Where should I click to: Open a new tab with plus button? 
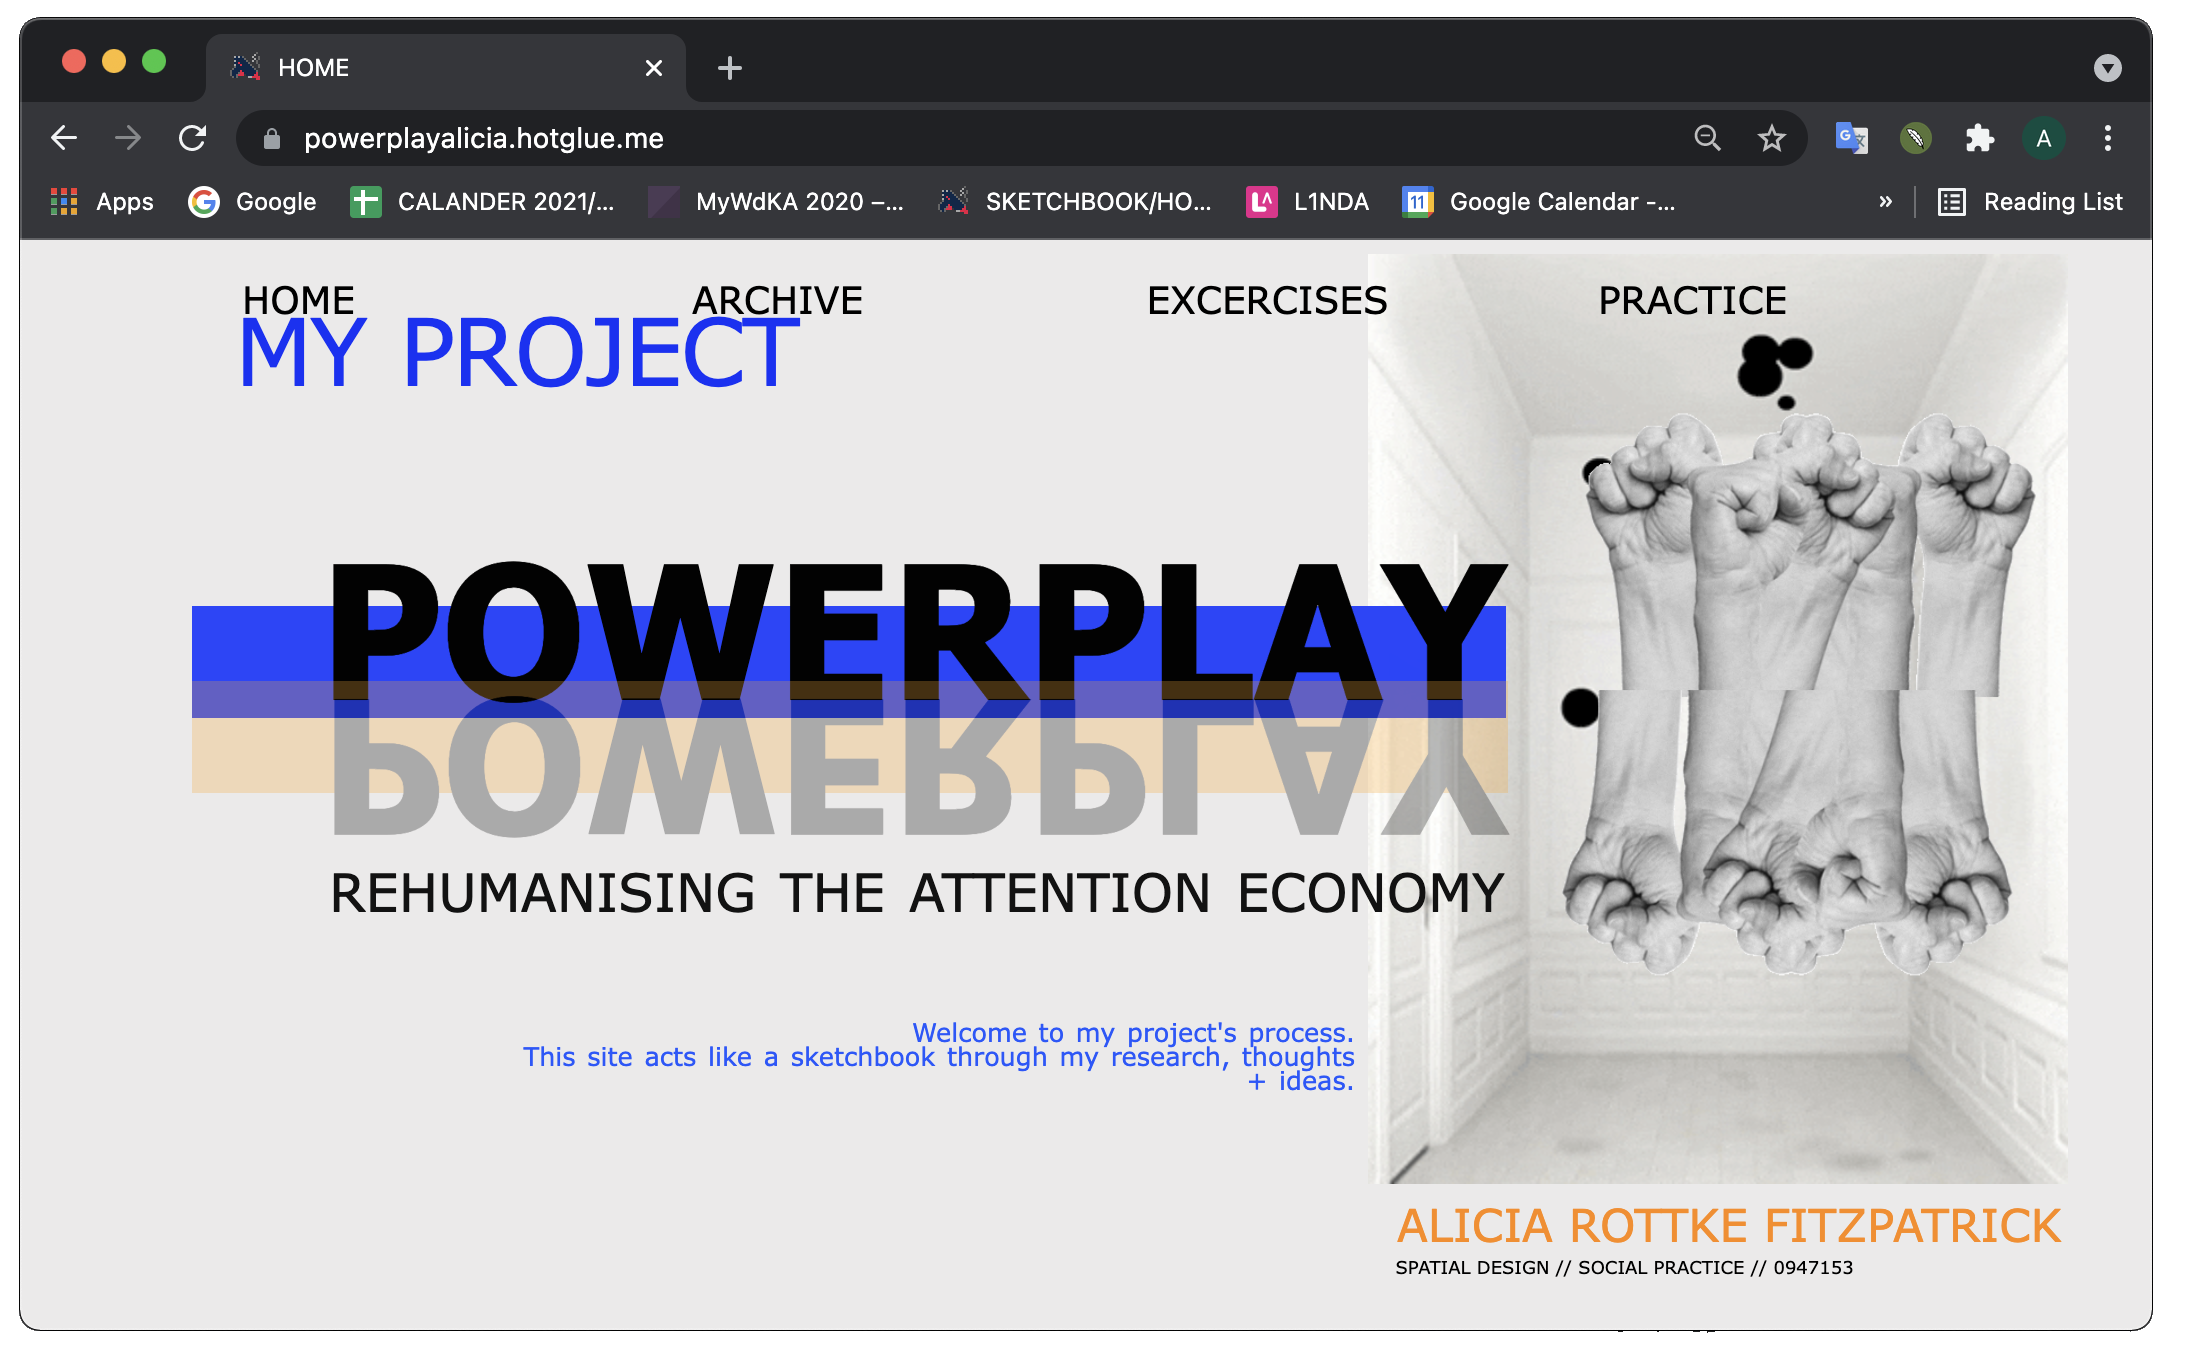click(x=729, y=68)
